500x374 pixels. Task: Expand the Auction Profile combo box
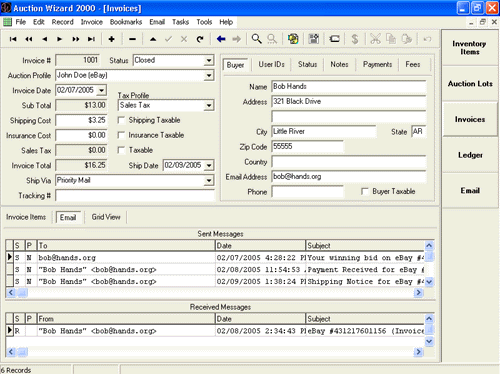209,75
